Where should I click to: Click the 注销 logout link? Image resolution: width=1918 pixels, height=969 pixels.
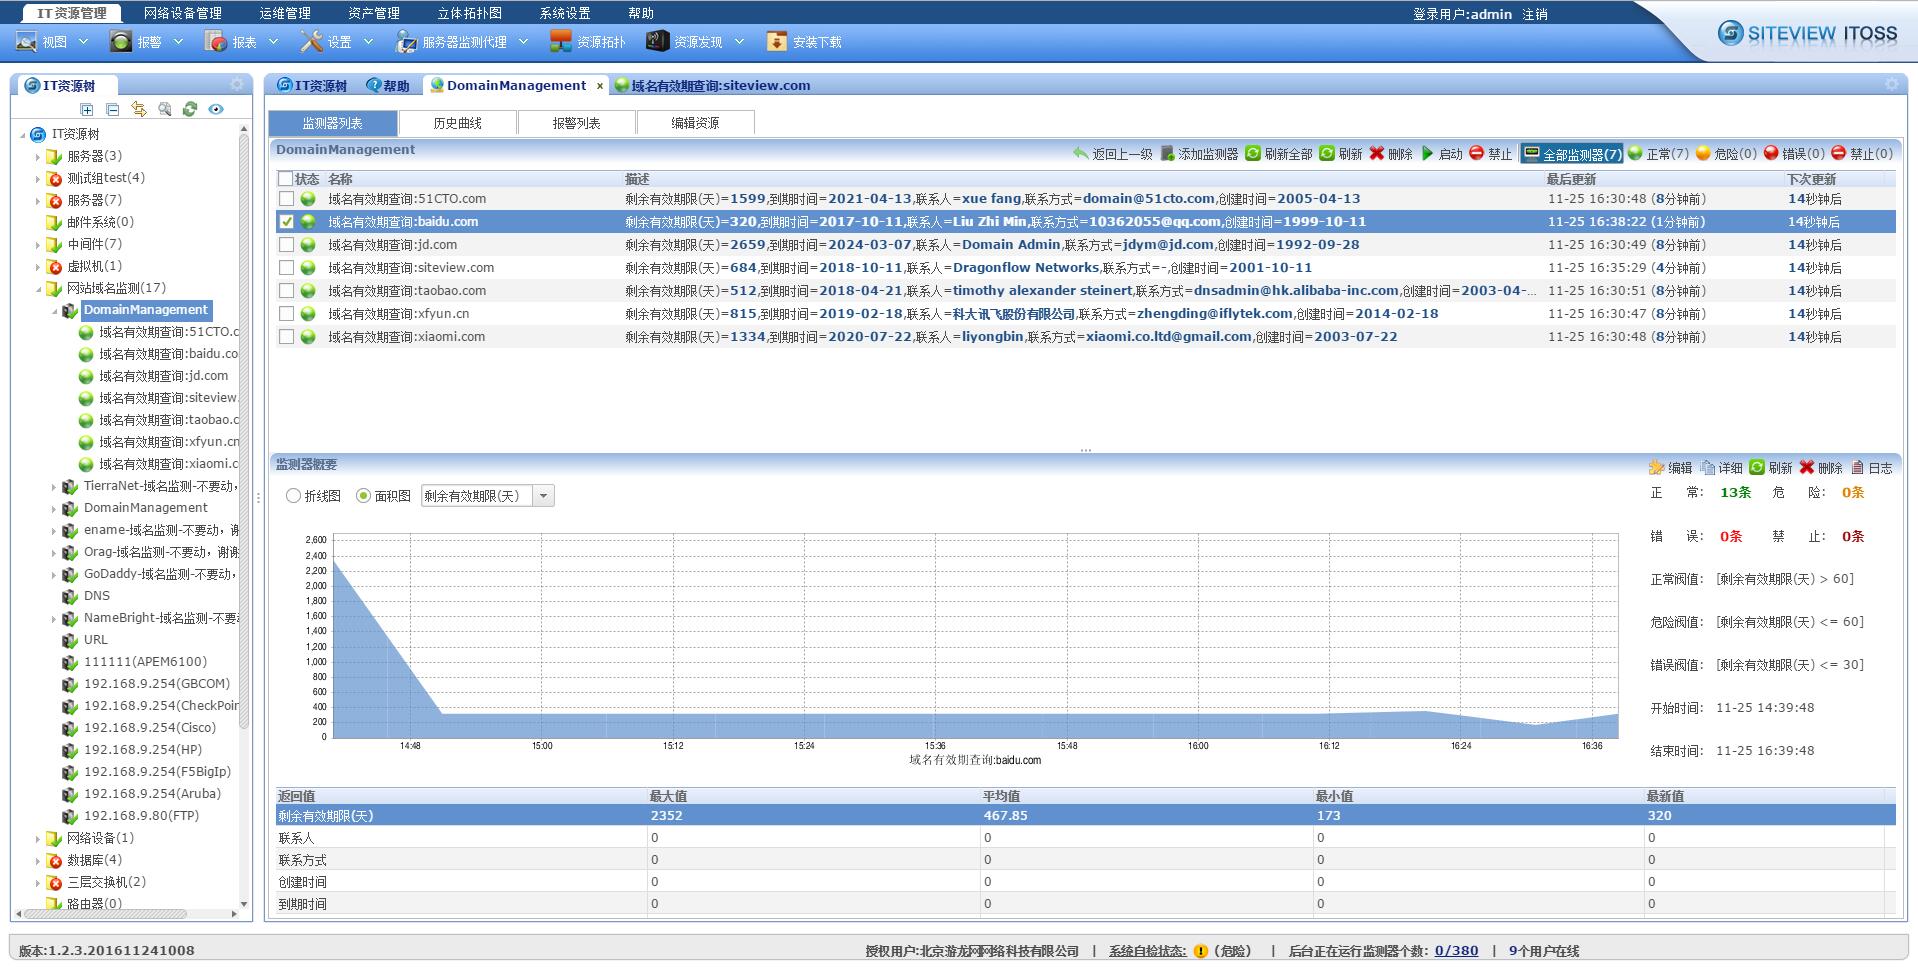(1535, 14)
